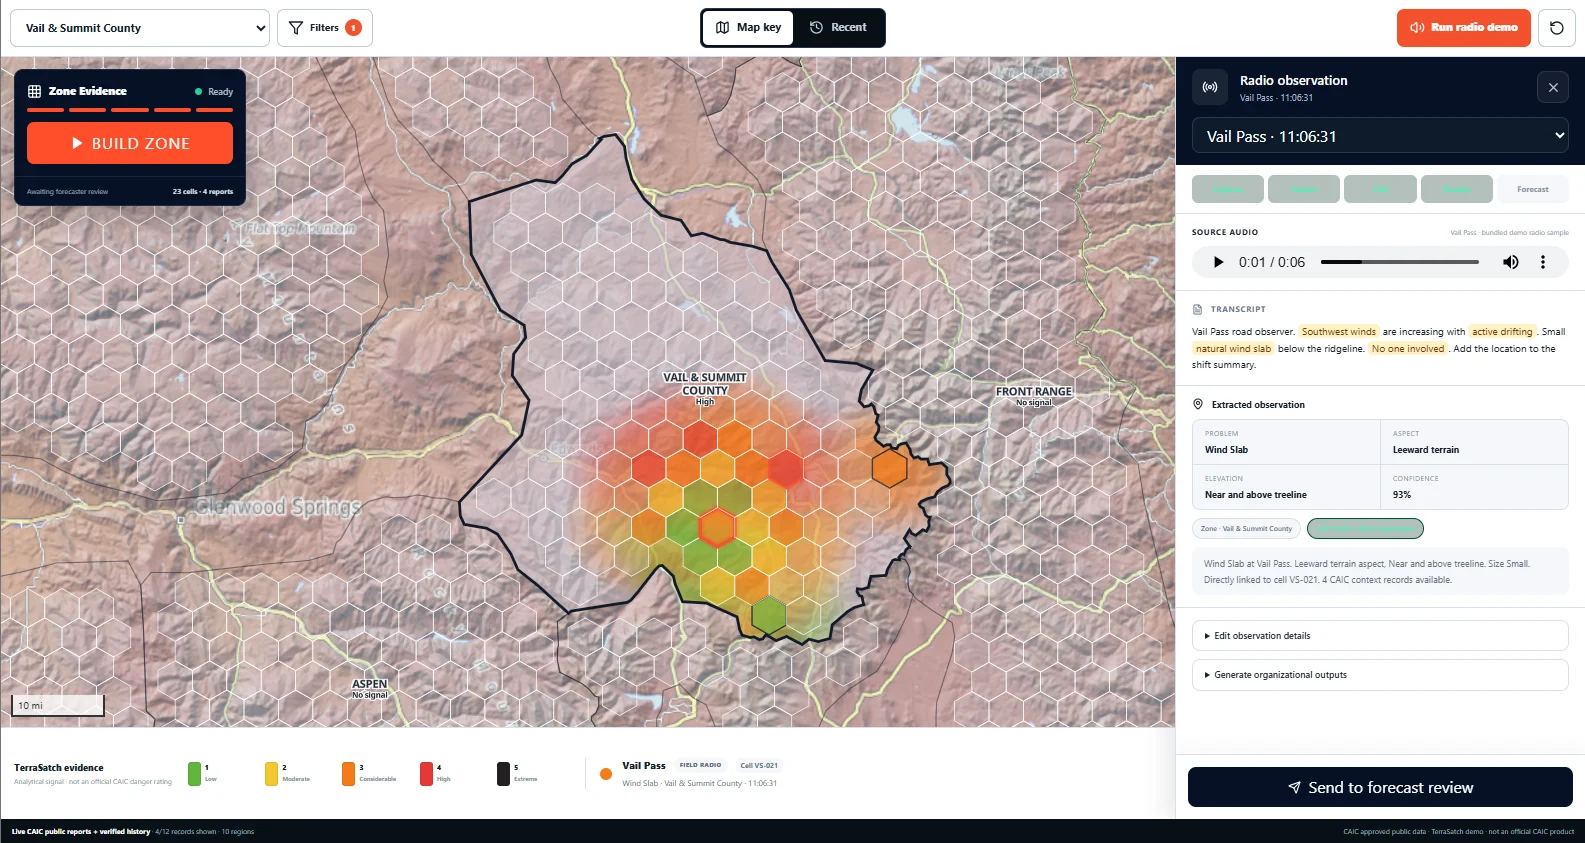Click the FIELD RADIO tag
1585x843 pixels.
pos(700,765)
